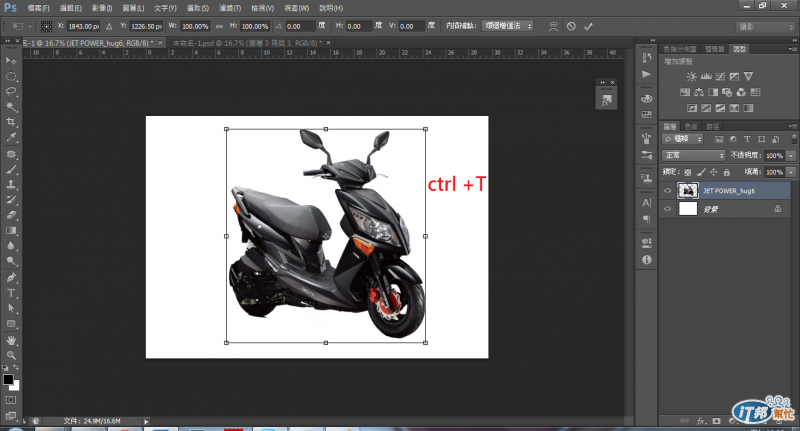Select the Elliptical Marquee tool
This screenshot has height=431, width=800.
tap(11, 77)
